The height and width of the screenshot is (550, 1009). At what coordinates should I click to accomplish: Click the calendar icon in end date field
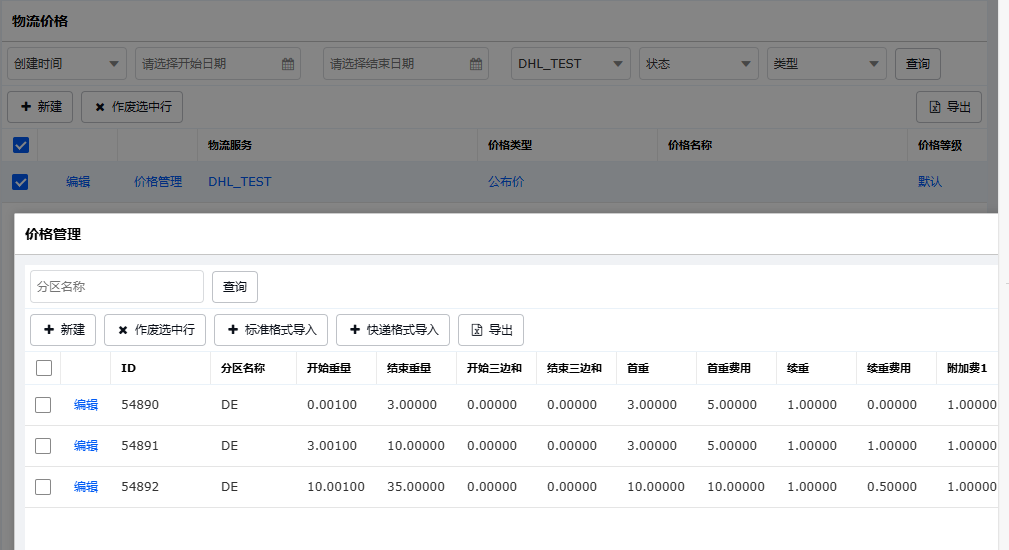coord(476,64)
